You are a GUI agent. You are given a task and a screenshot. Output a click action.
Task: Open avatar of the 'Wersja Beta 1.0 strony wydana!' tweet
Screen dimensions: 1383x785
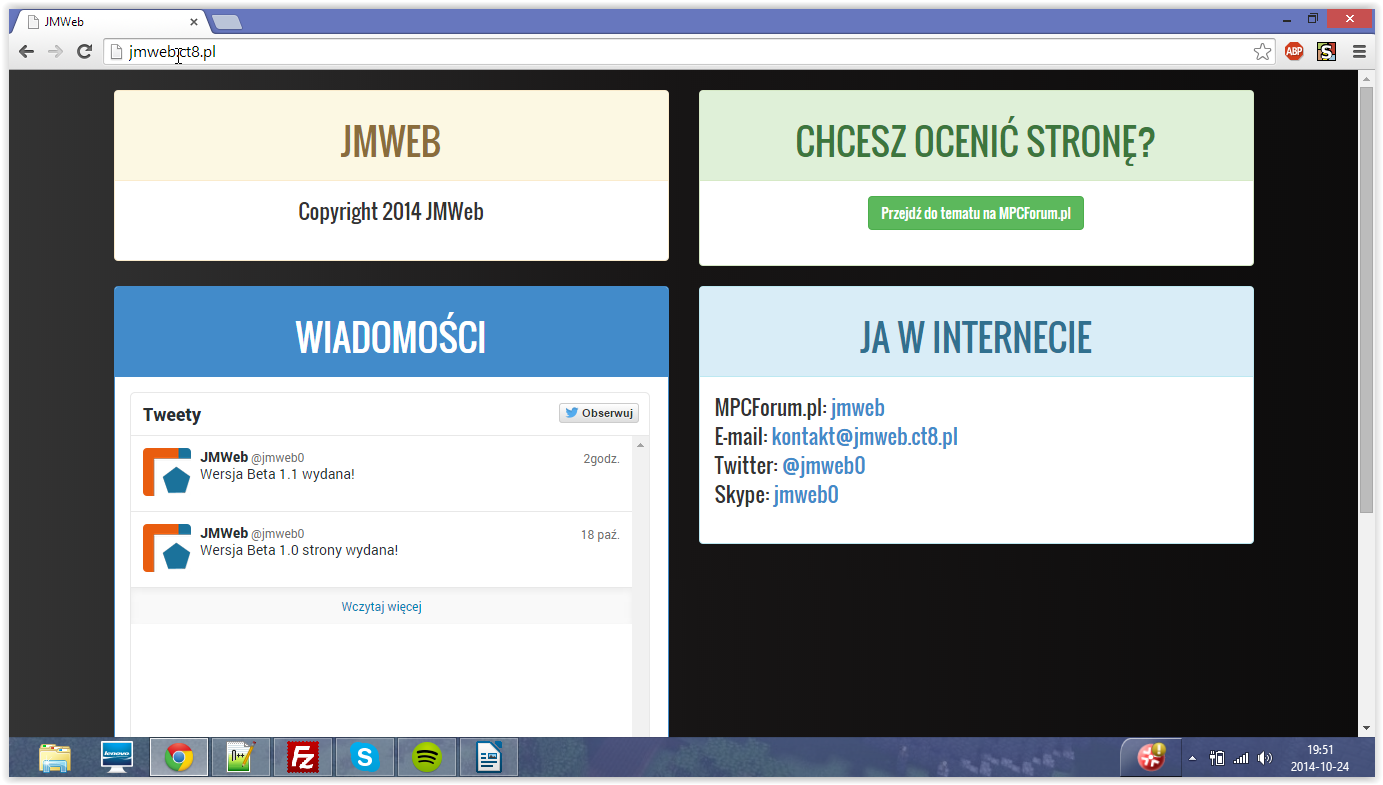pos(167,548)
